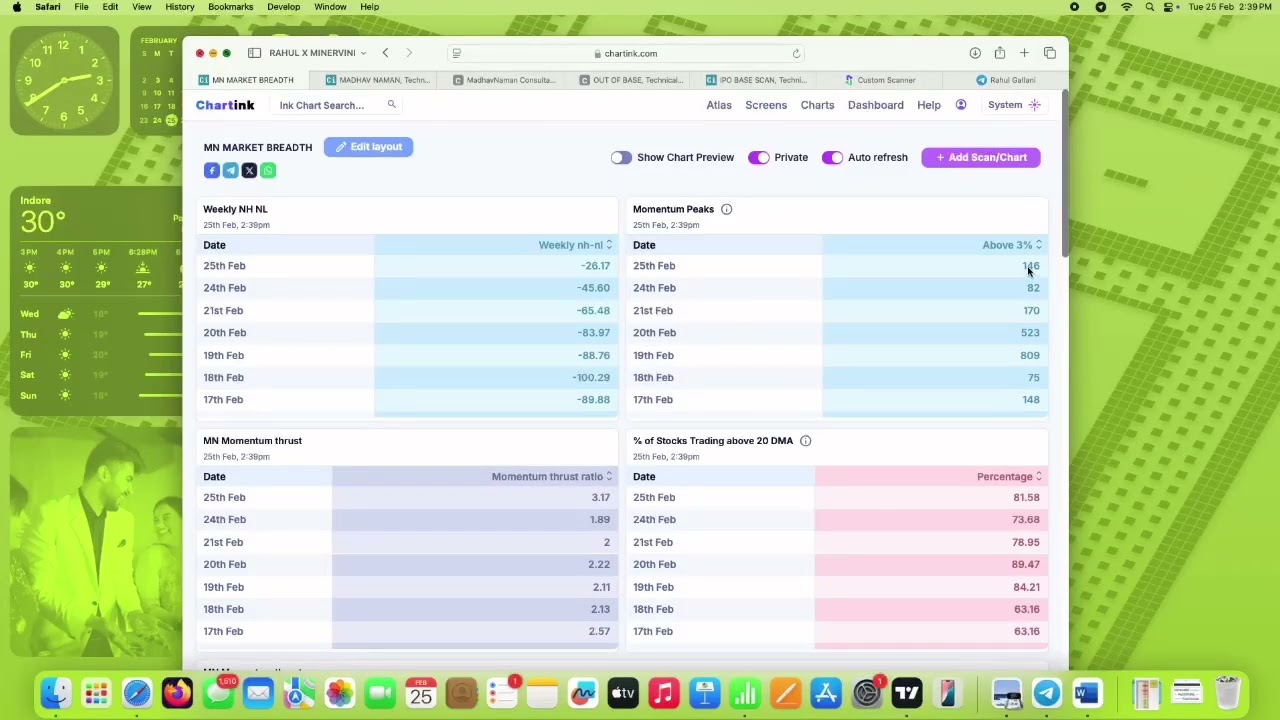Open Numbers app in the Dock

[x=745, y=692]
